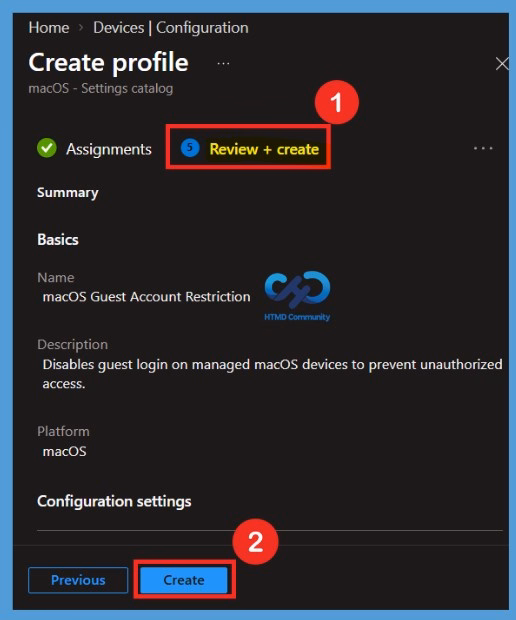The image size is (516, 620).
Task: Click the Basics section heading
Action: 58,240
